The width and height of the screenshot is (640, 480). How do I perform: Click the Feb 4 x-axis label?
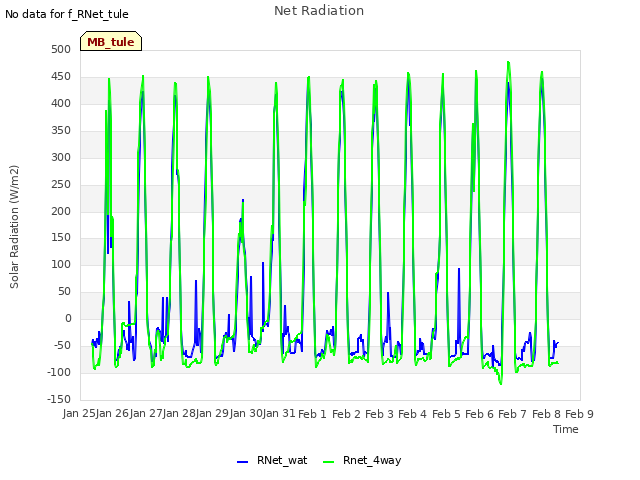(412, 414)
